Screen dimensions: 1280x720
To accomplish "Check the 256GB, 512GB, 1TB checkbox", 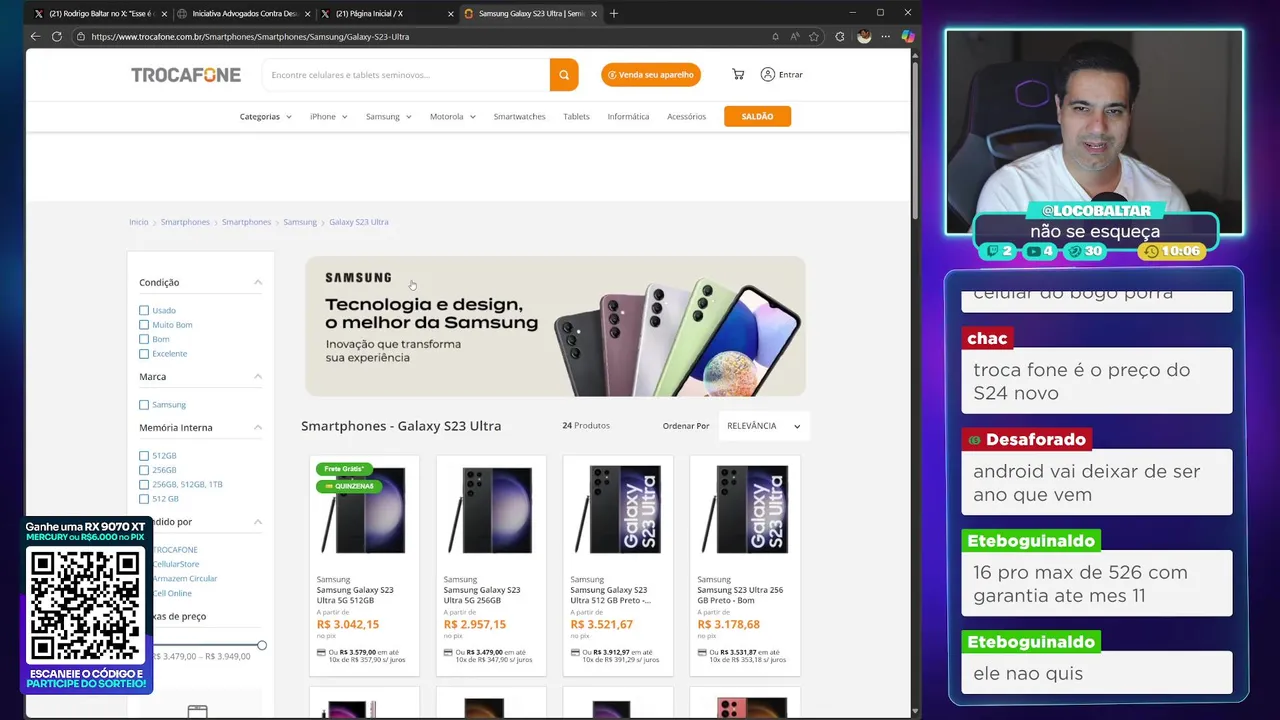I will (144, 484).
